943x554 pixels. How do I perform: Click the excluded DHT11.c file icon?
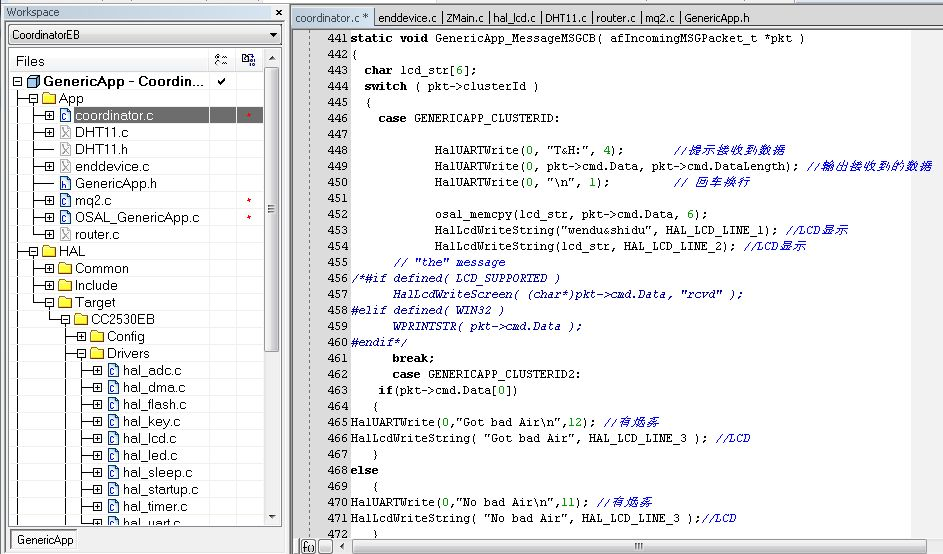pyautogui.click(x=65, y=133)
